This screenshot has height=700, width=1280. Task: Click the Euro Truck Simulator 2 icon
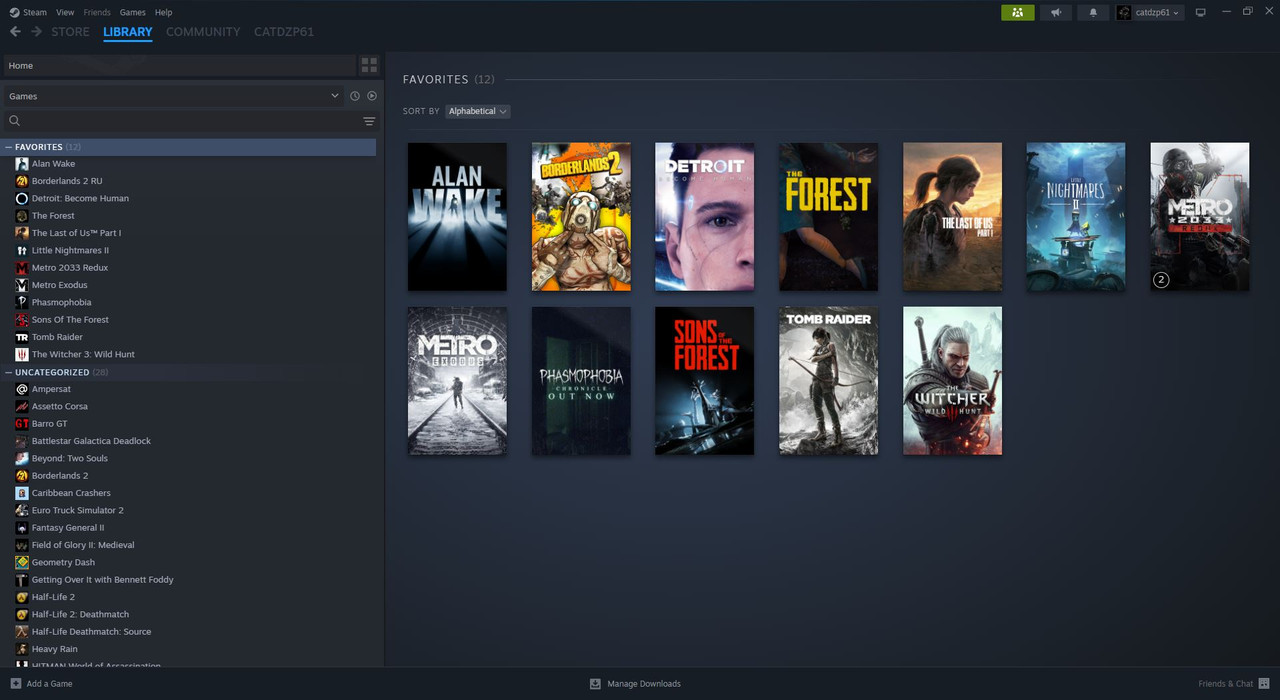point(22,510)
